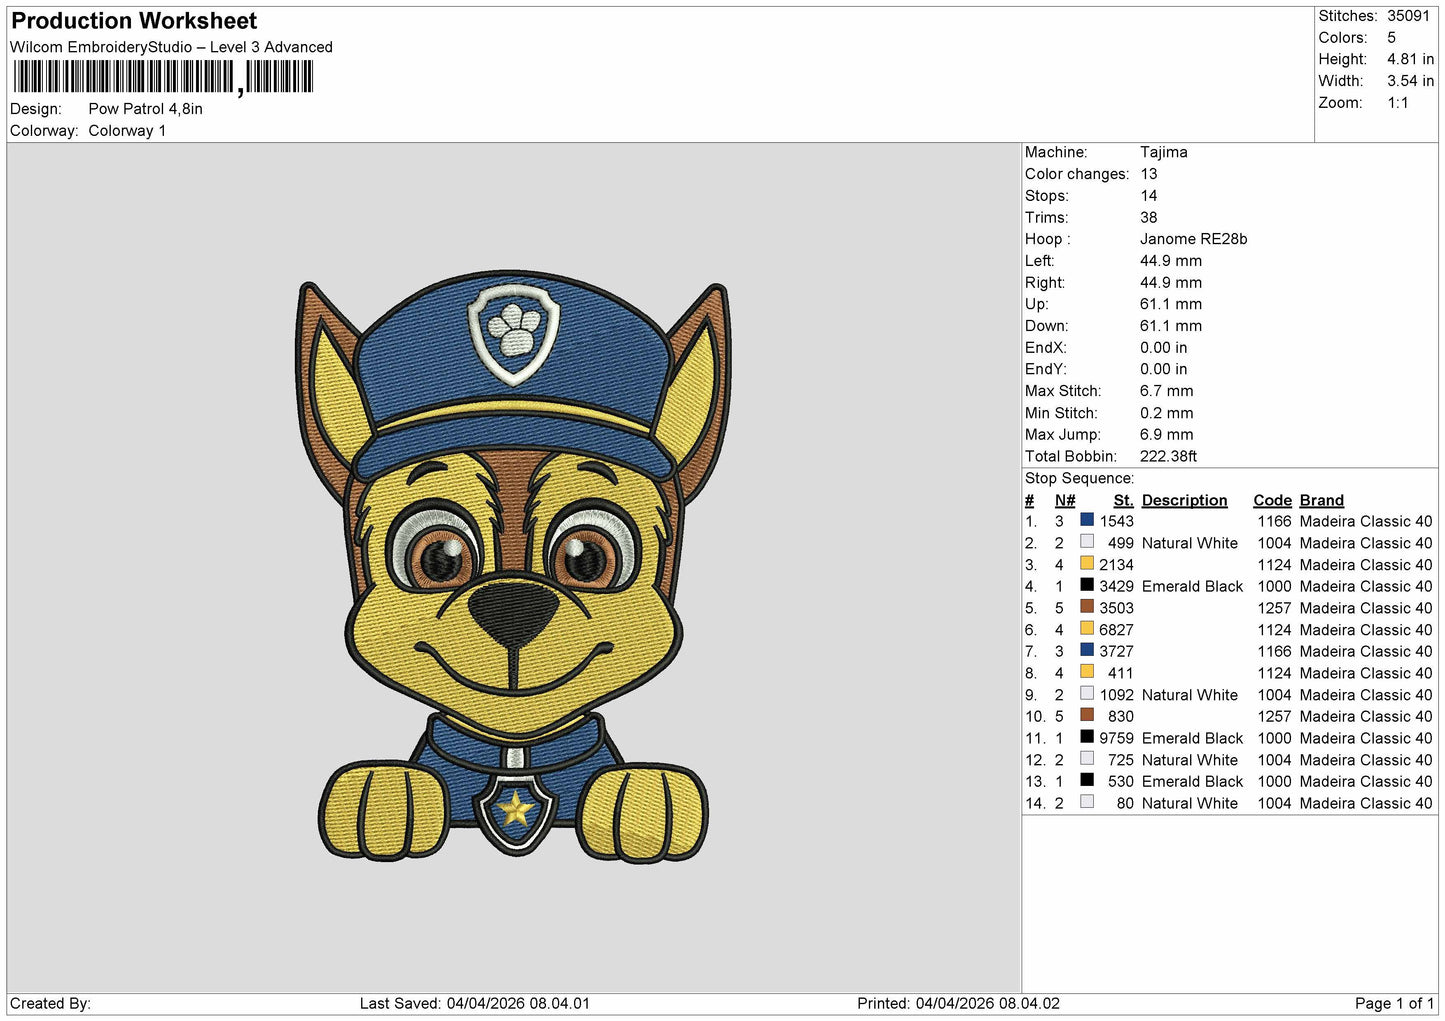The width and height of the screenshot is (1445, 1021).
Task: Choose the blue swatch next to 3727
Action: point(1087,650)
